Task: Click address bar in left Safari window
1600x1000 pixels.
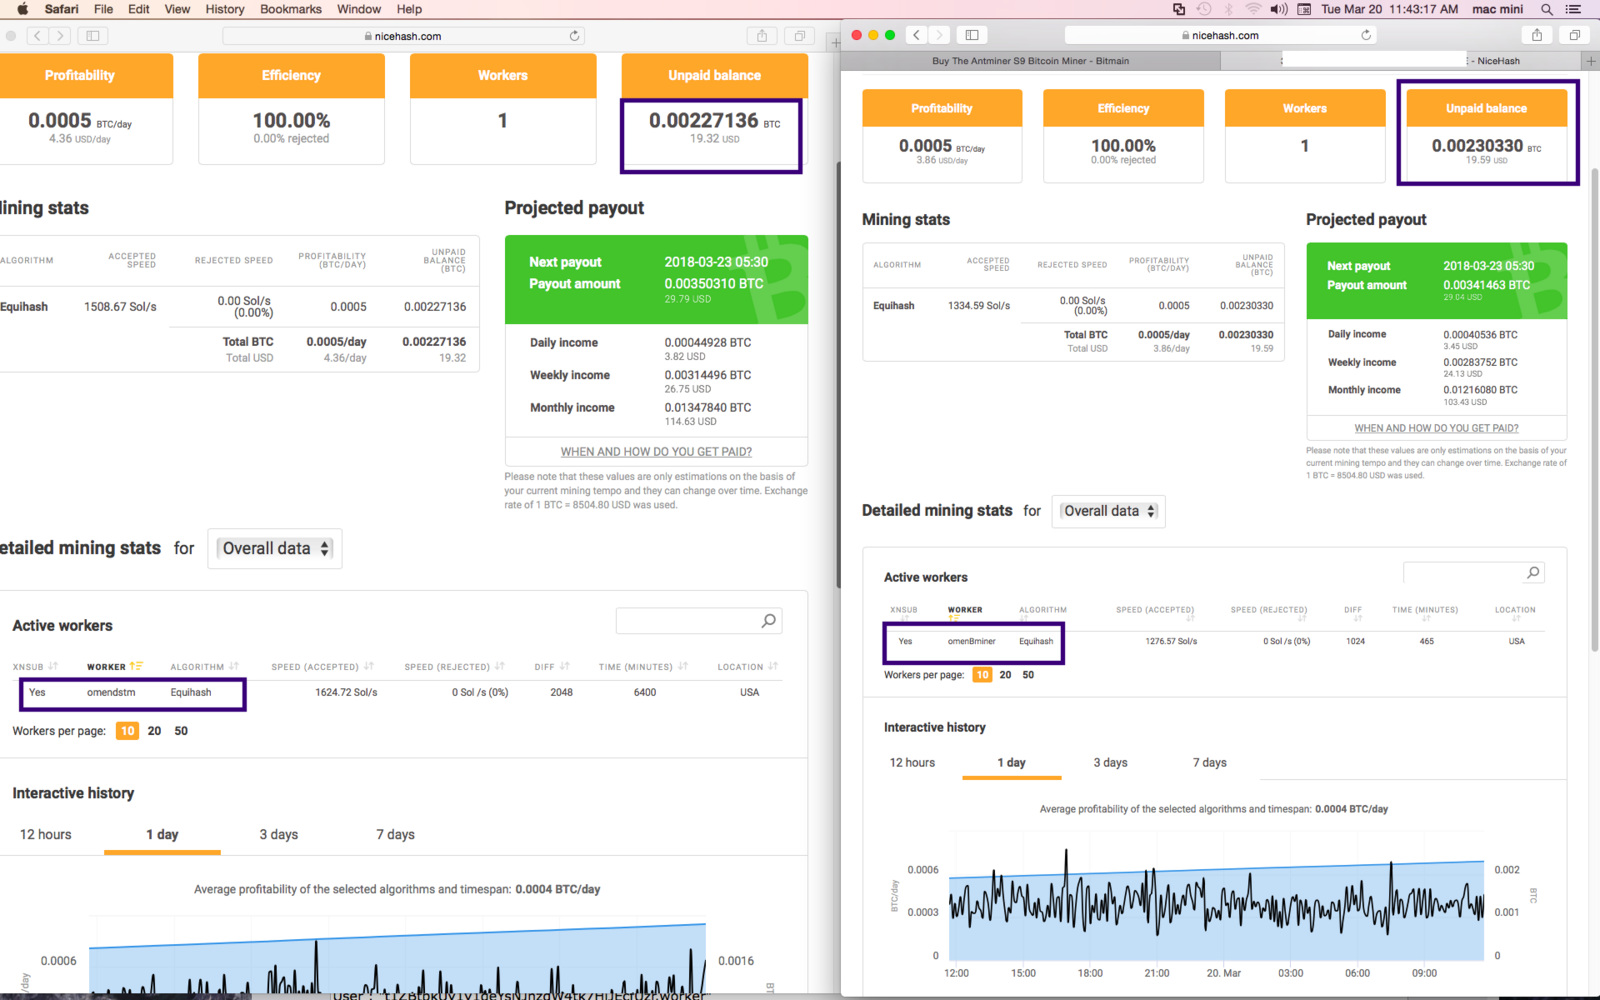Action: coord(403,36)
